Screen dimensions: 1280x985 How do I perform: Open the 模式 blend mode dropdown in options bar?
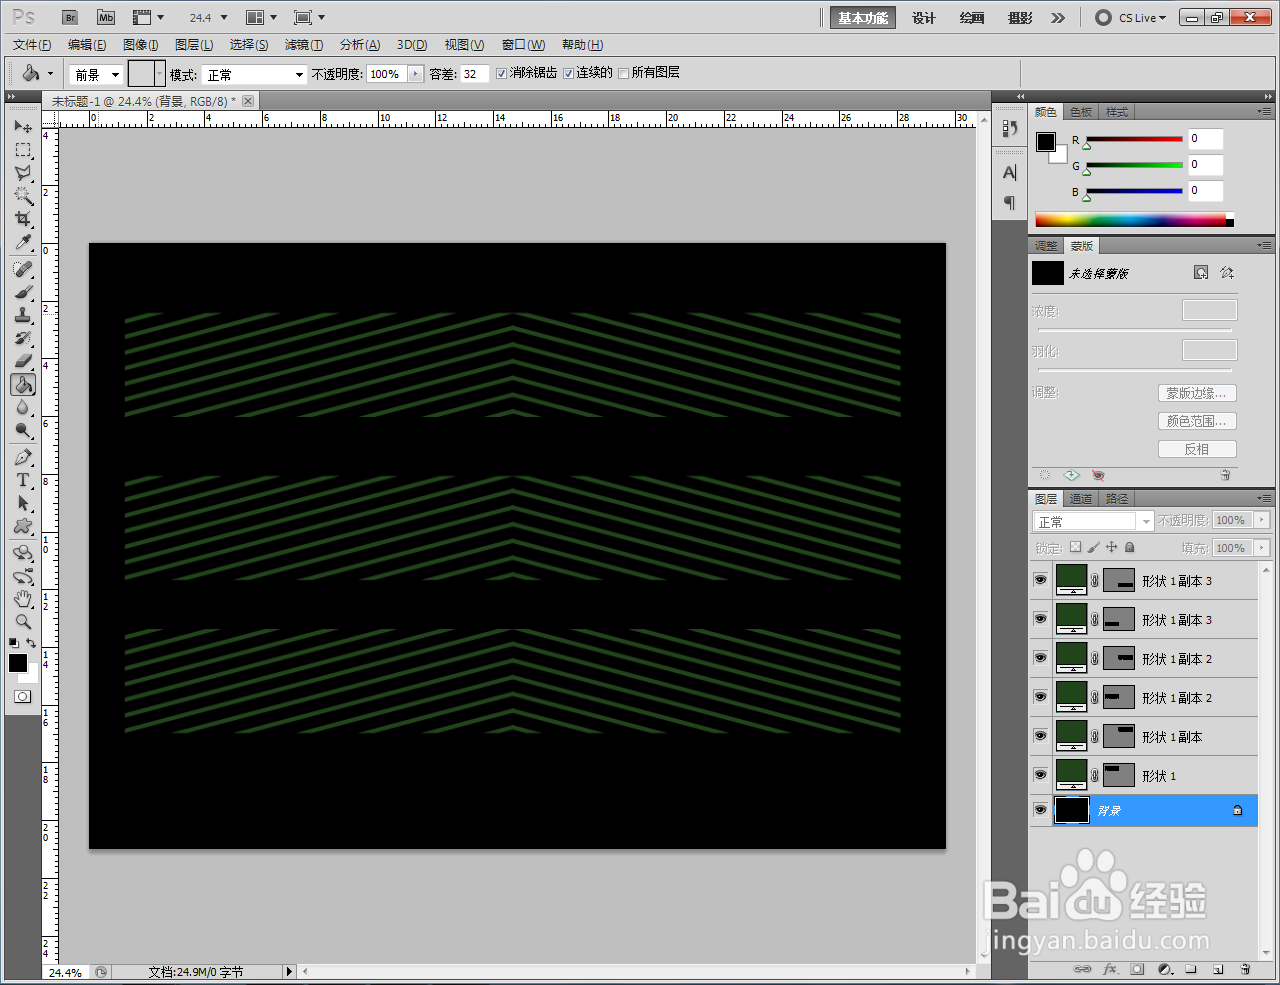click(x=254, y=74)
